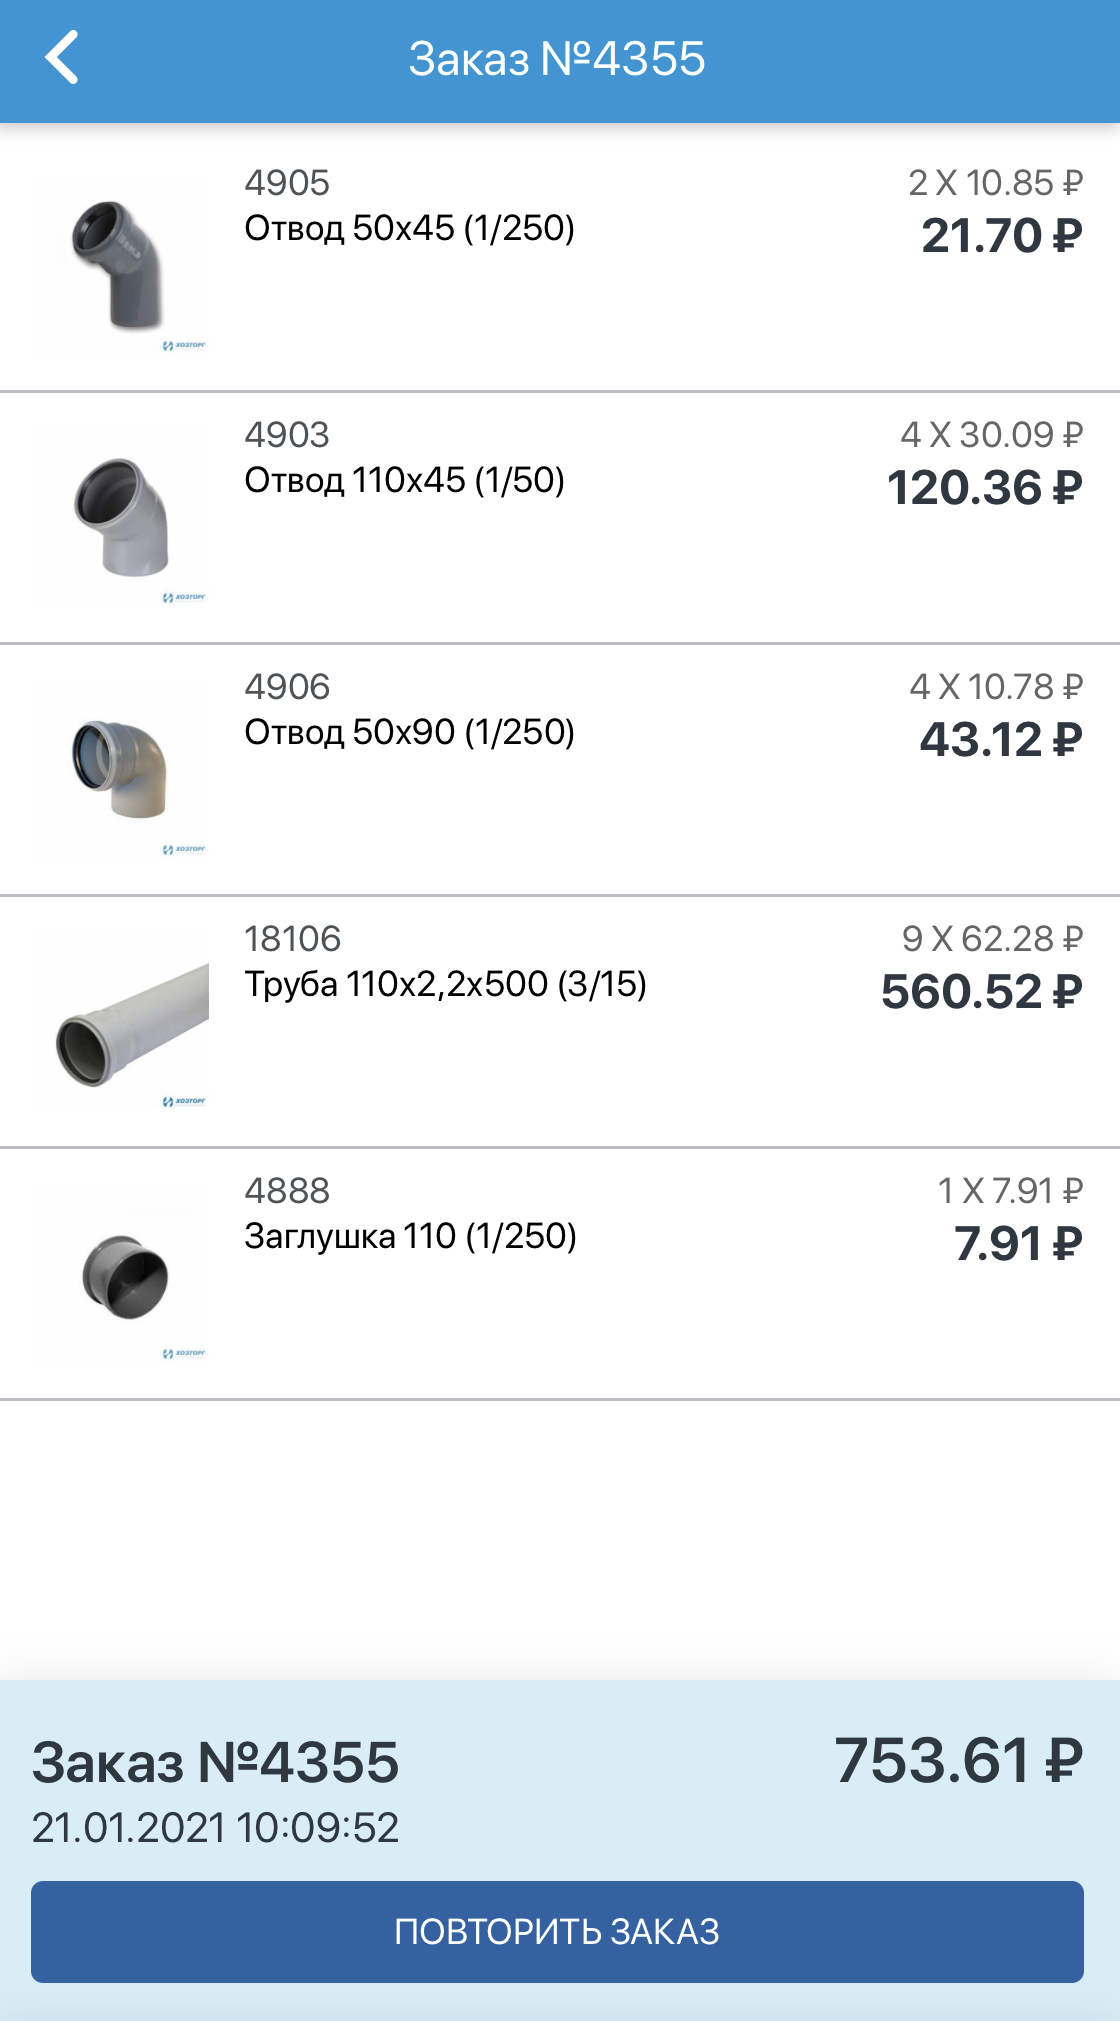Tap the order date 21.01.2021 10:09:52
The height and width of the screenshot is (2021, 1120).
215,1828
